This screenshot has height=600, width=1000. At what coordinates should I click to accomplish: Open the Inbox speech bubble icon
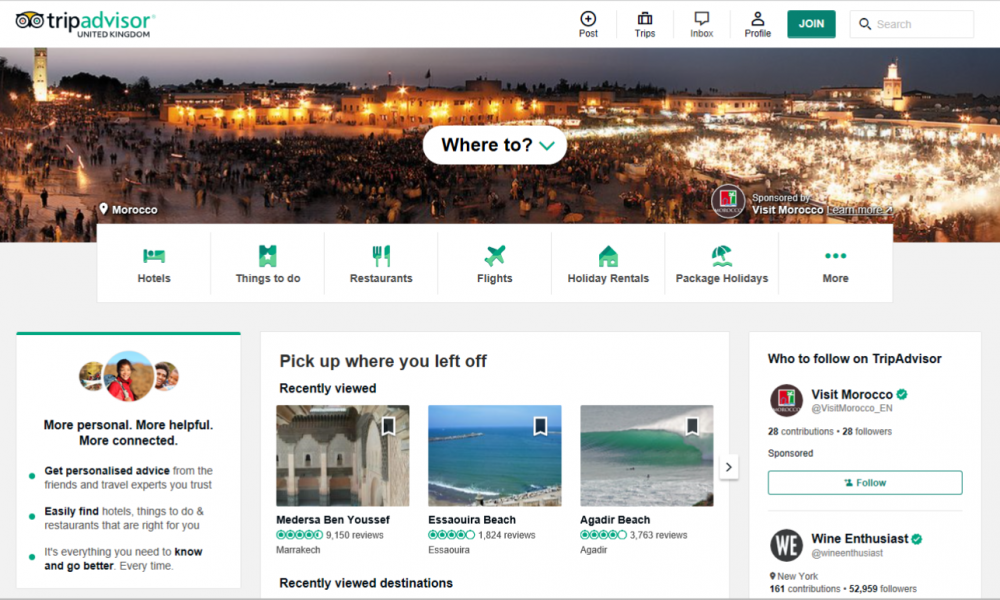coord(702,18)
